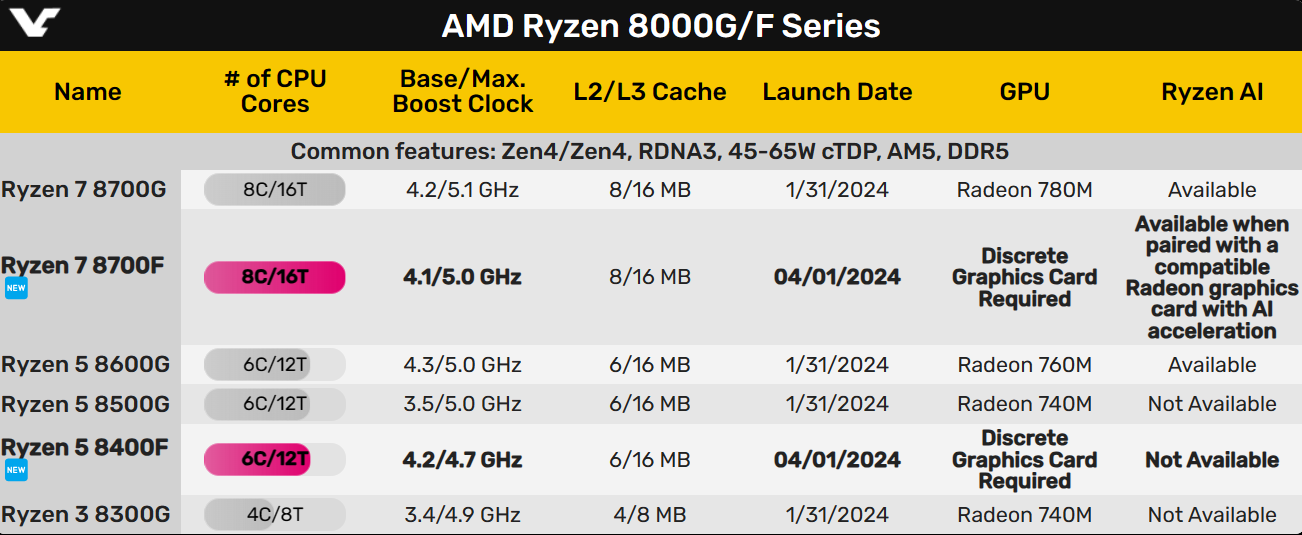Click the gray 8C/16T pill for 8700G
Viewport: 1302px width, 535px height.
pyautogui.click(x=275, y=189)
